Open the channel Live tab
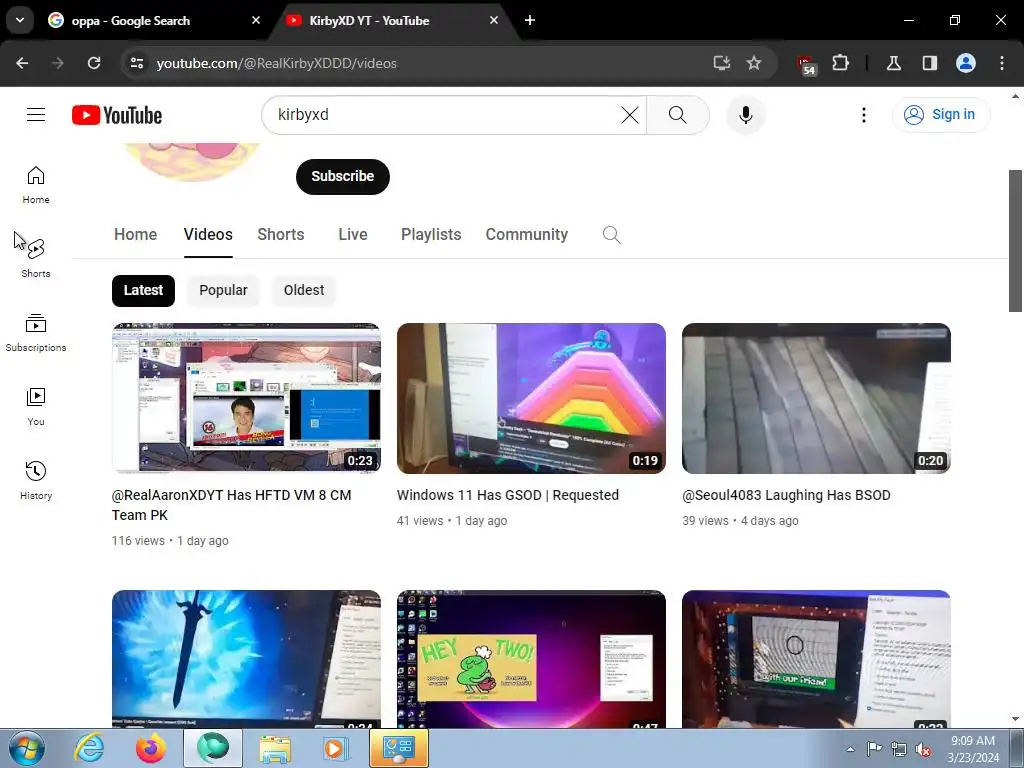This screenshot has height=768, width=1024. 353,234
